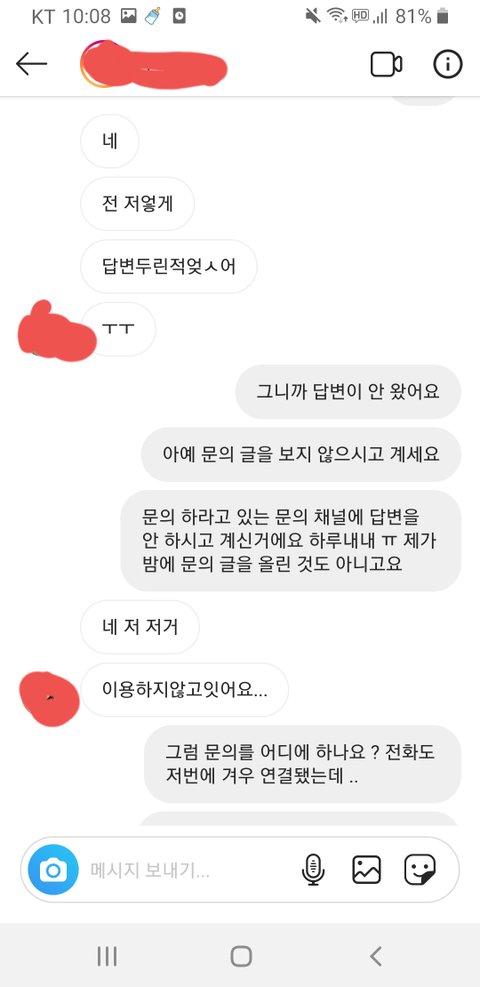Open the blue camera button in the message bar
Screen dimensions: 480x987
(53, 870)
